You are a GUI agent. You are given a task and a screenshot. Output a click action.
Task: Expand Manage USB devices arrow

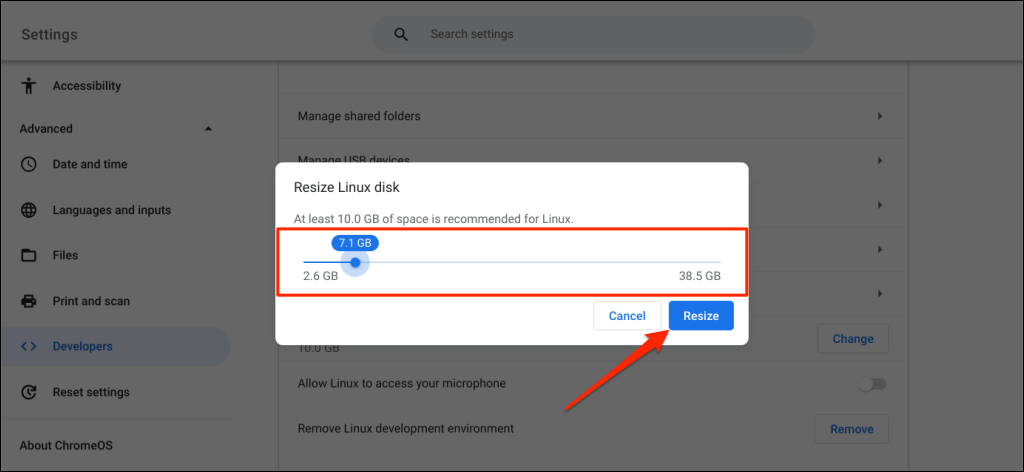tap(880, 160)
